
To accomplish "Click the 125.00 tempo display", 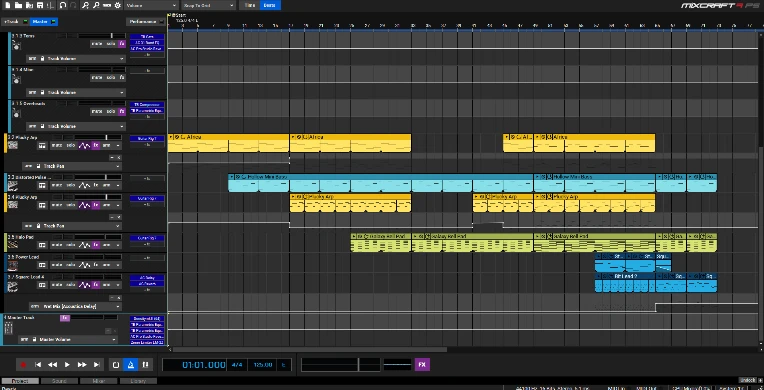I will [x=263, y=365].
